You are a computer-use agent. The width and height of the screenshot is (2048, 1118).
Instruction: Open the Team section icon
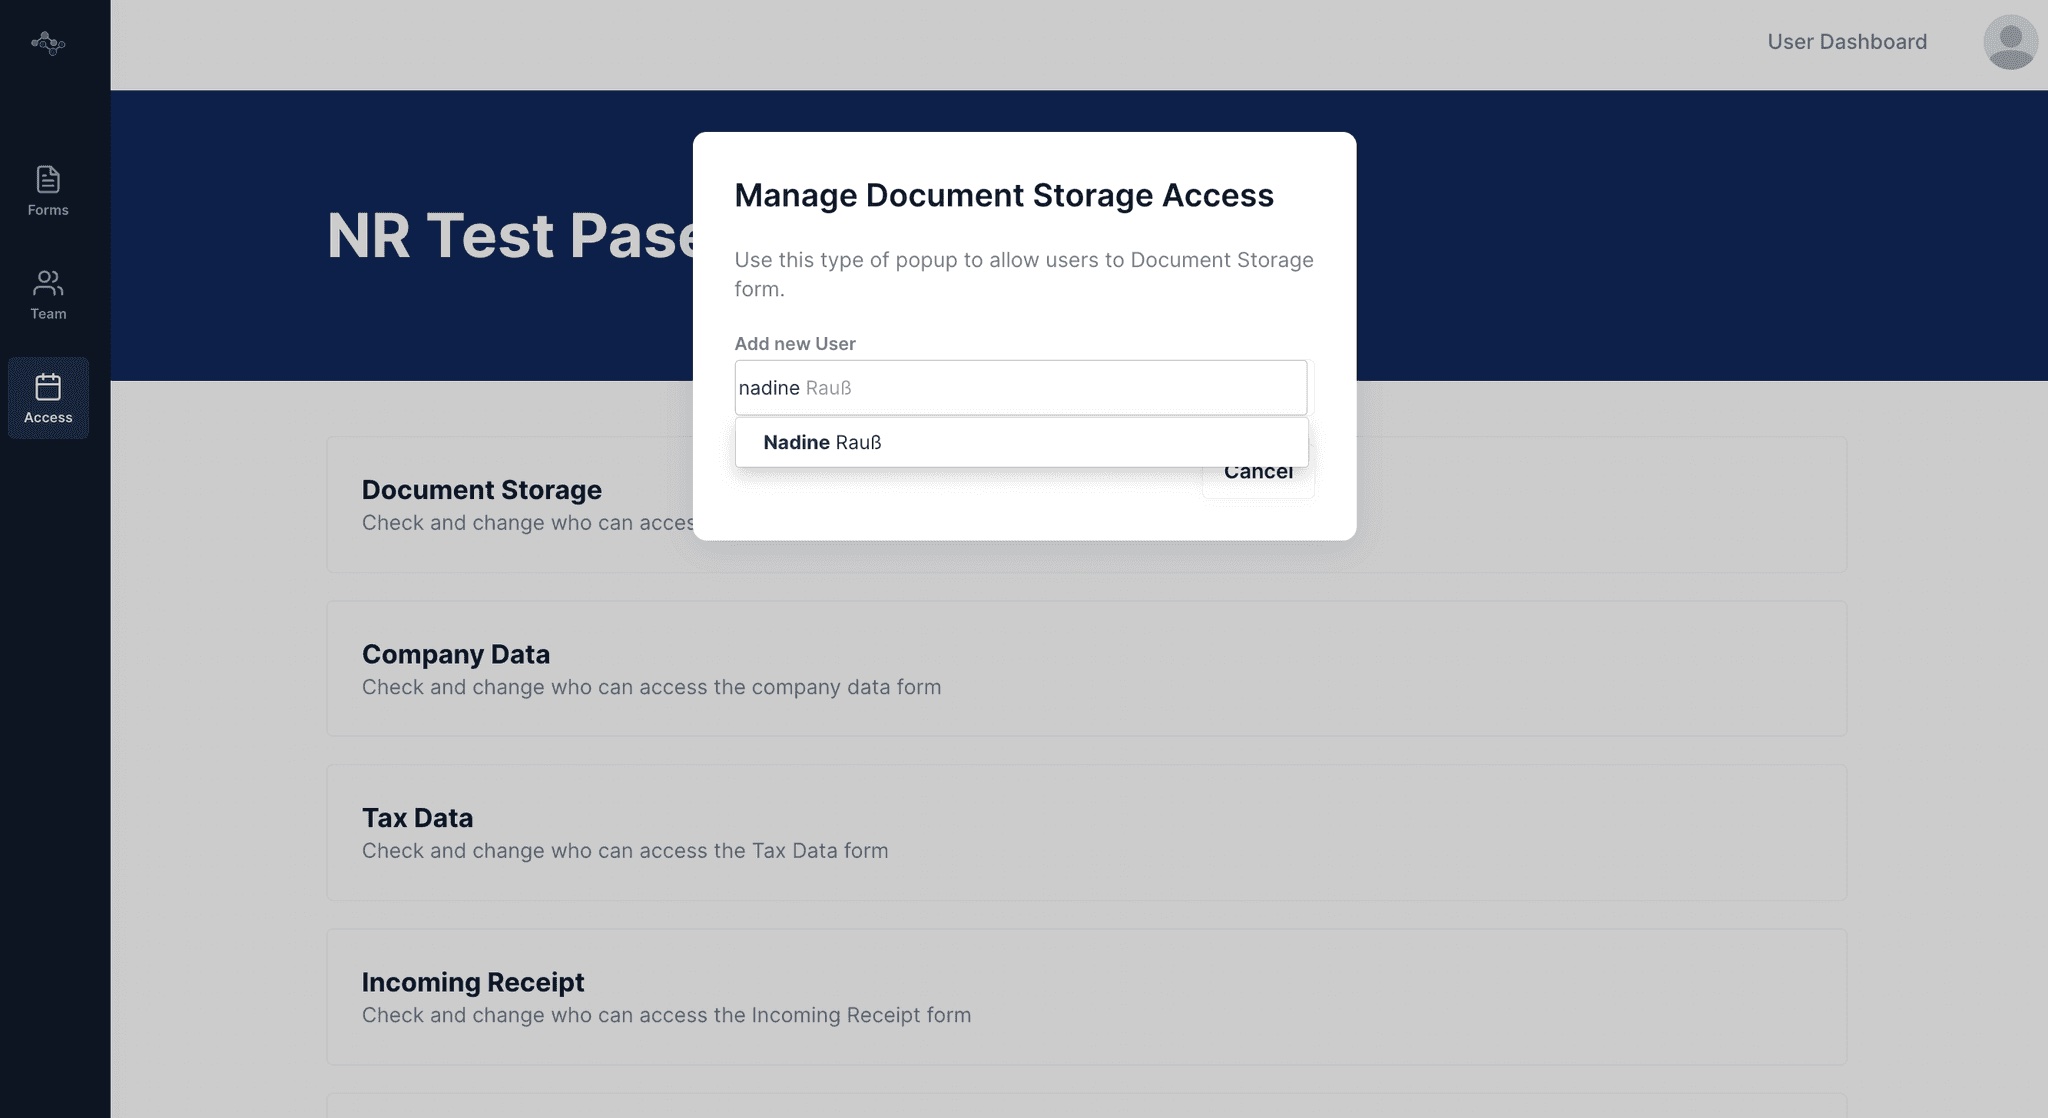pos(48,283)
